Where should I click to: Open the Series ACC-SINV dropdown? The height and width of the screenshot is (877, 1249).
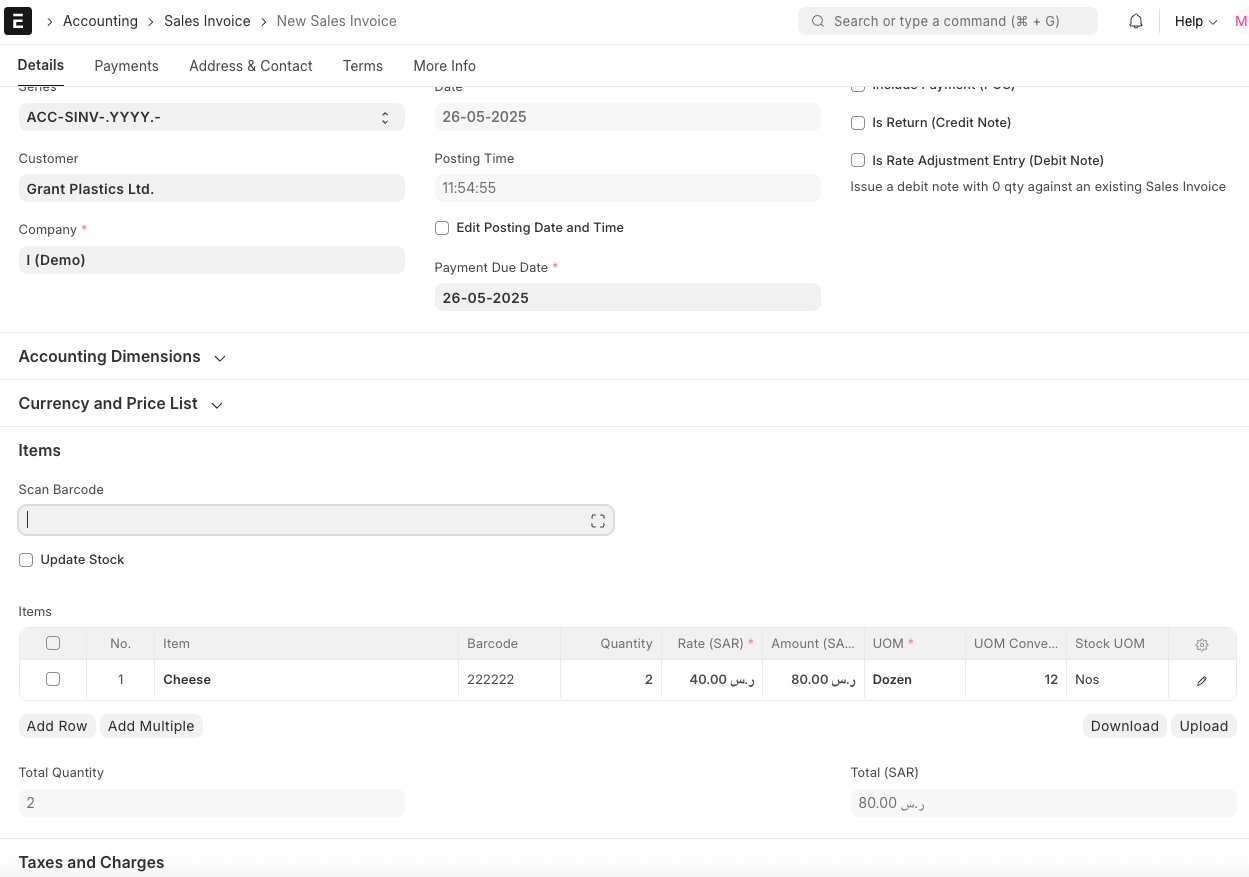pyautogui.click(x=212, y=117)
